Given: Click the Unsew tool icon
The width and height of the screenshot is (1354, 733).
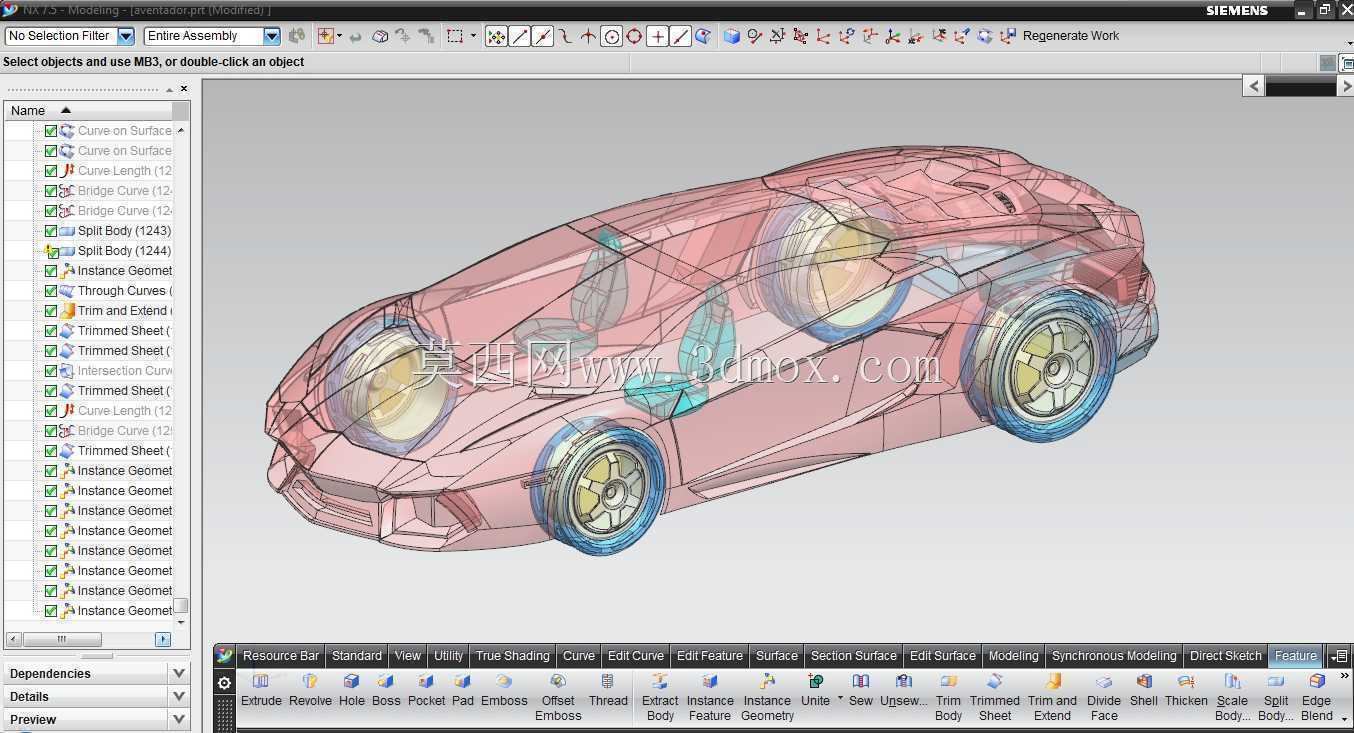Looking at the screenshot, I should tap(904, 690).
